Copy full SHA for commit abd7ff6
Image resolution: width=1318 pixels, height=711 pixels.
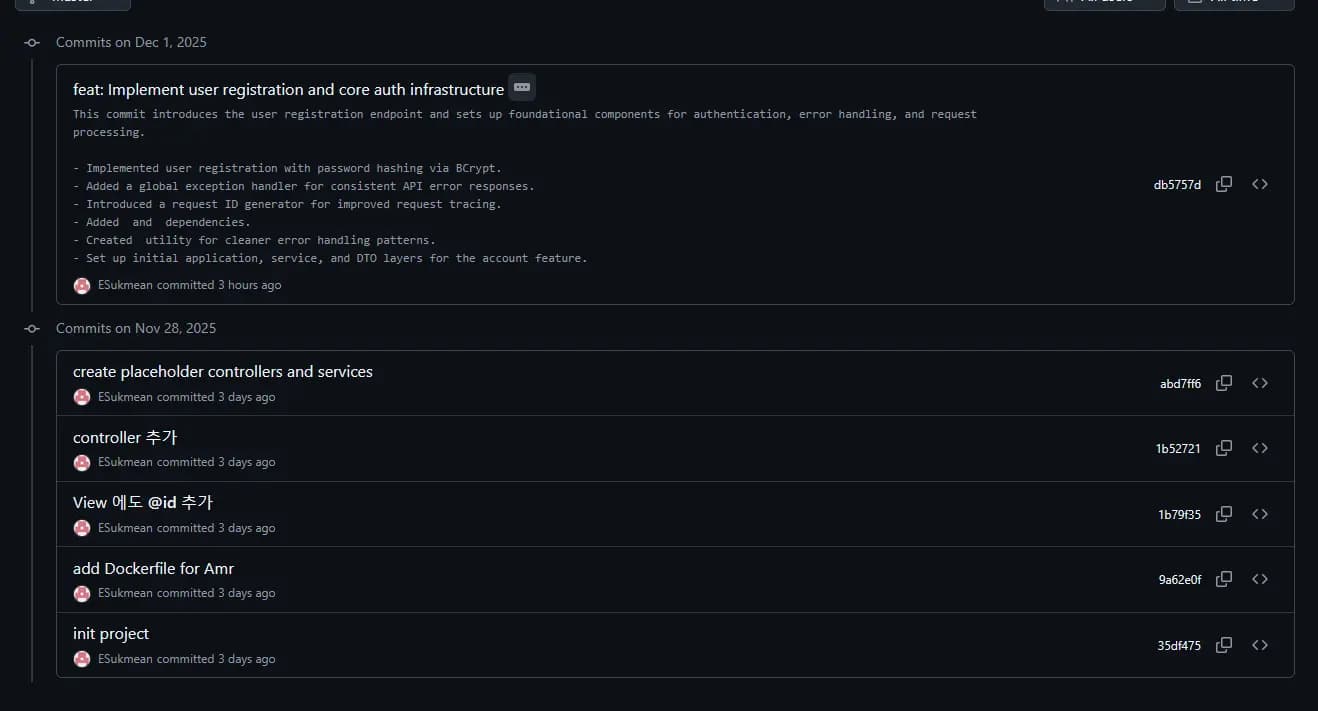pyautogui.click(x=1223, y=383)
